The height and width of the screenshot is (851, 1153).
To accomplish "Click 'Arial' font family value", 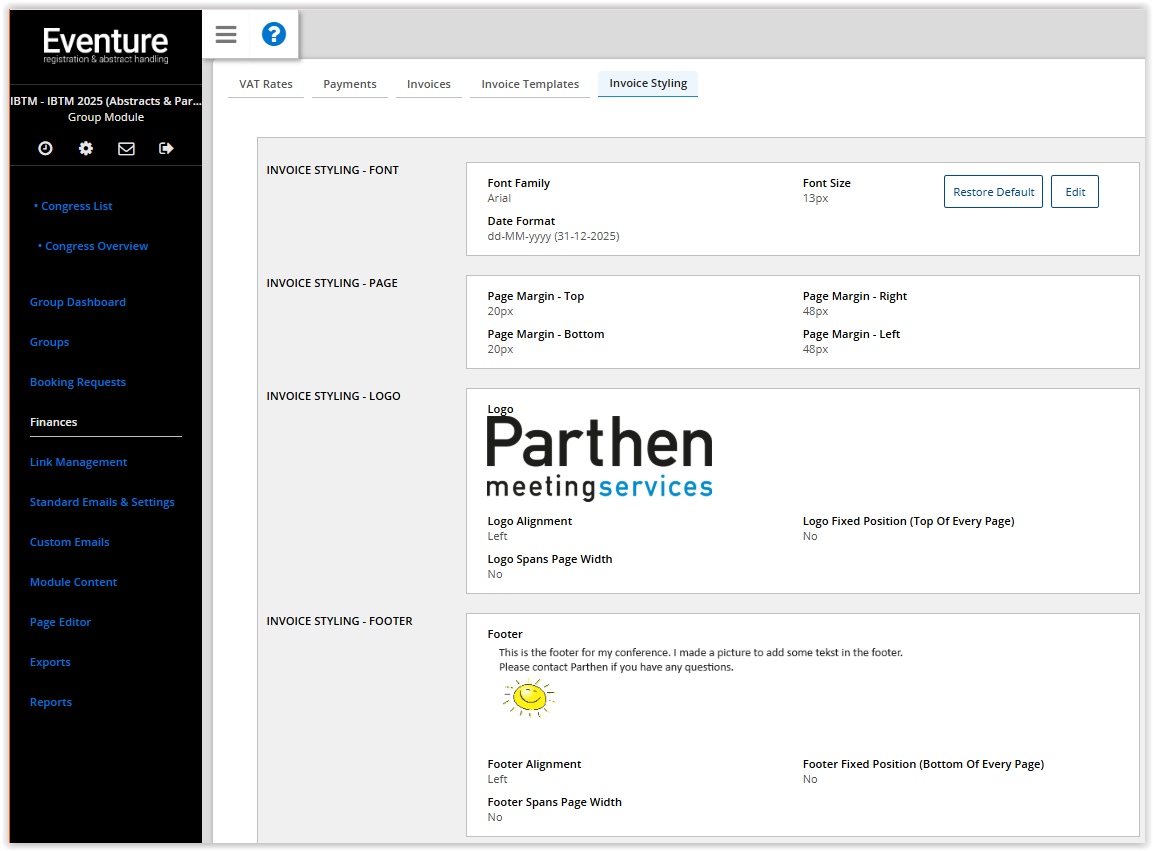I will pyautogui.click(x=499, y=198).
